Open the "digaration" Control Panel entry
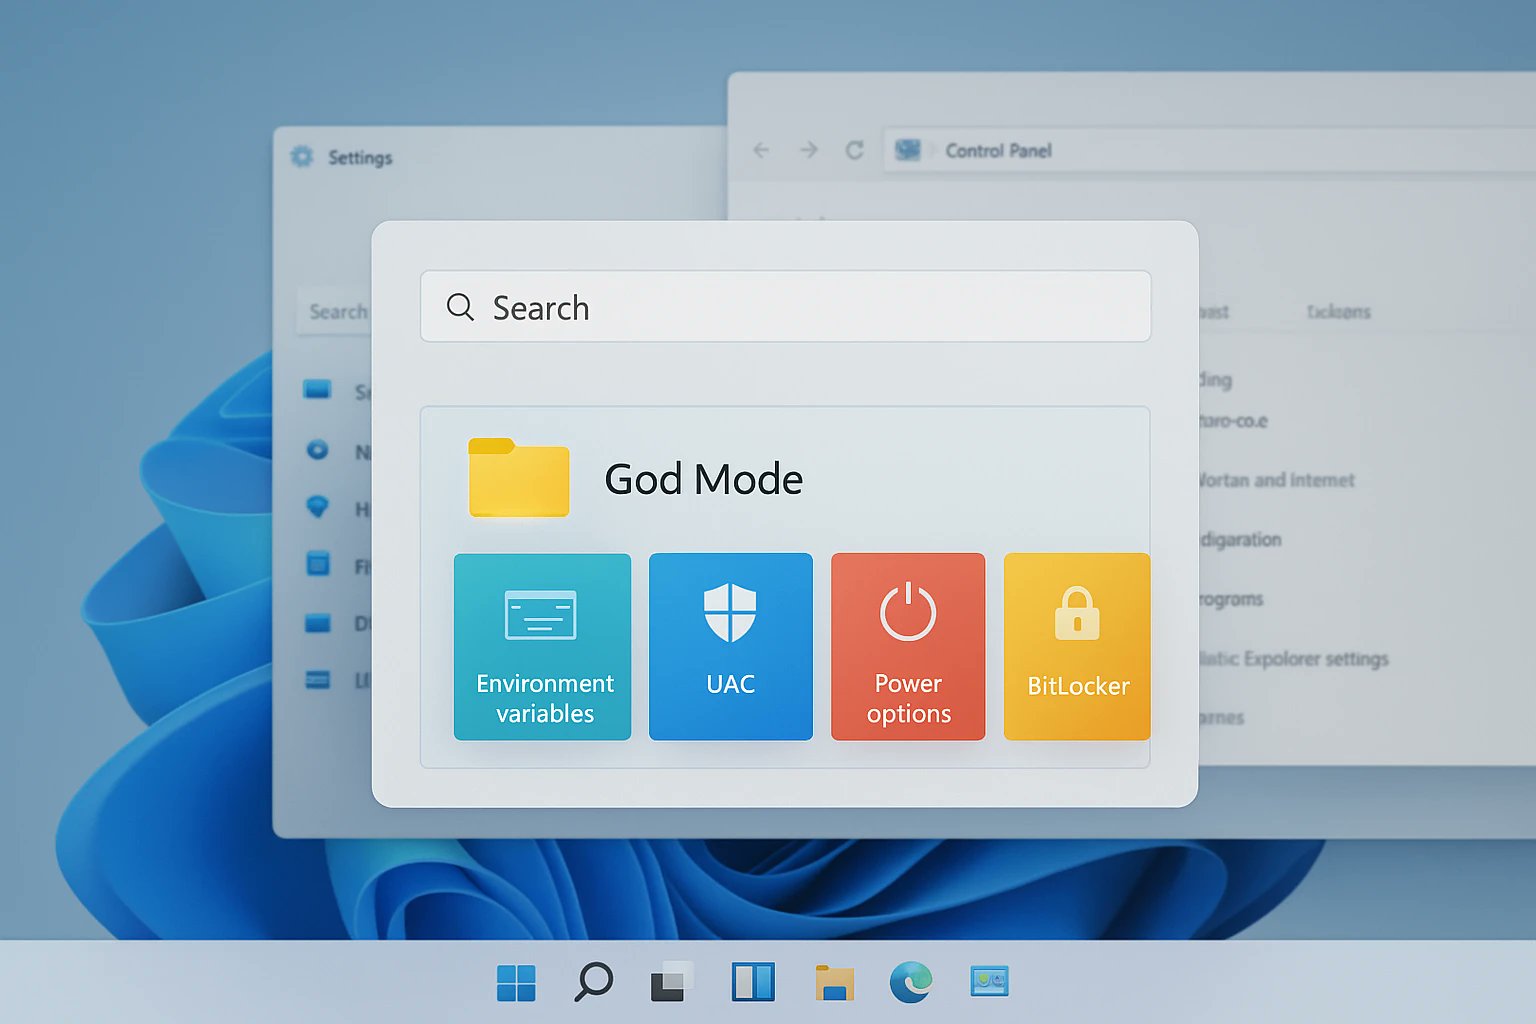 [x=1240, y=540]
